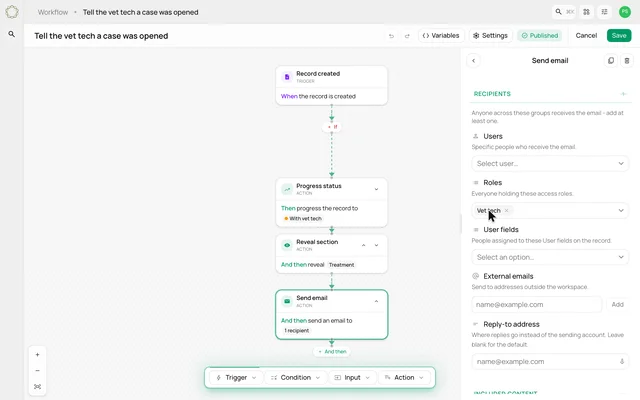Click the User fields section icon
Viewport: 640px width, 400px height.
(x=476, y=230)
